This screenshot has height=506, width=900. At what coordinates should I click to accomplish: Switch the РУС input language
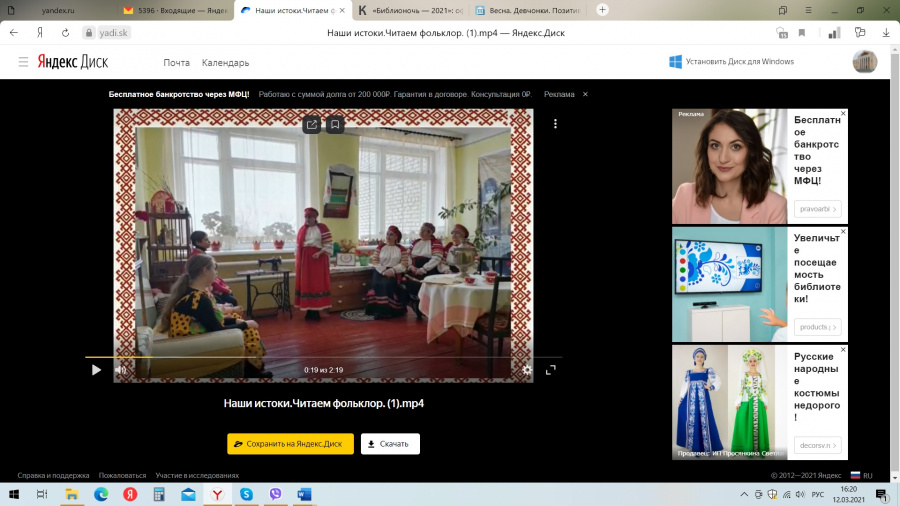[x=818, y=494]
